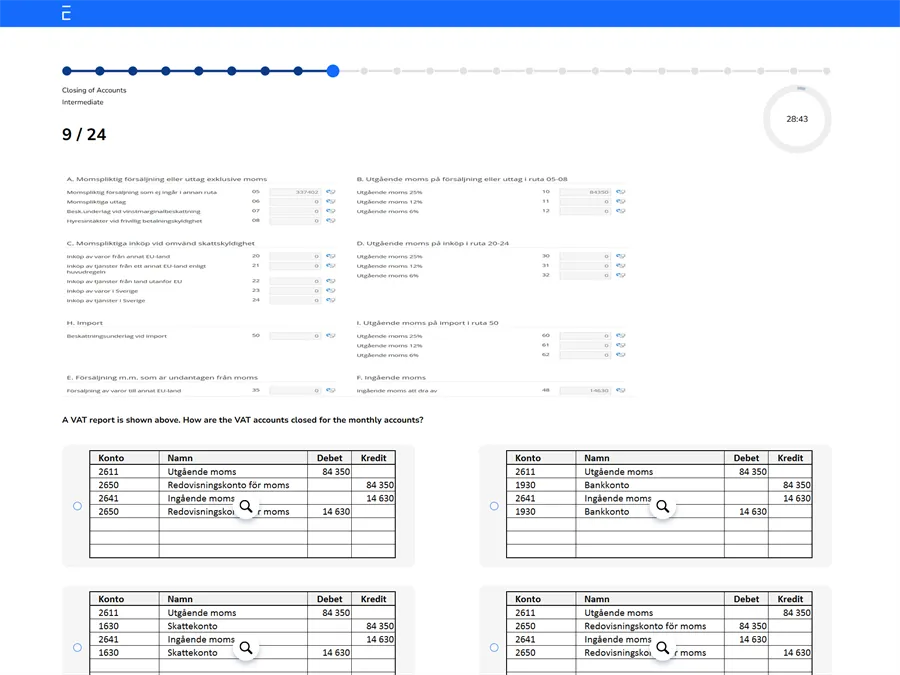Click the refresh icon beside box 48
The image size is (900, 675).
click(620, 391)
